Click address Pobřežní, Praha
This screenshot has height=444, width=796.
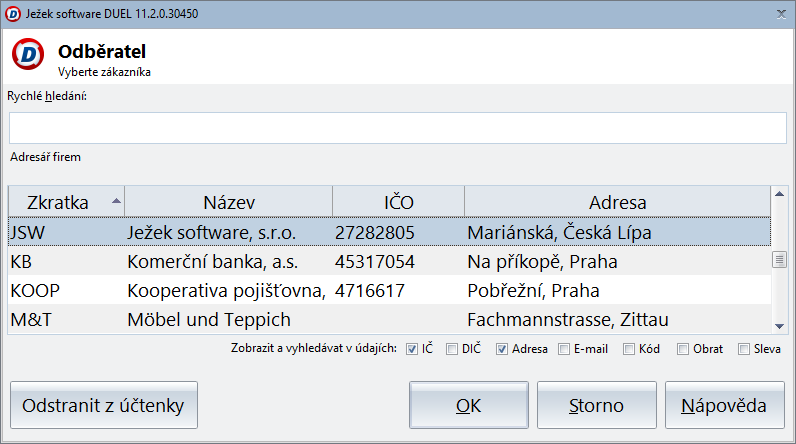point(533,290)
